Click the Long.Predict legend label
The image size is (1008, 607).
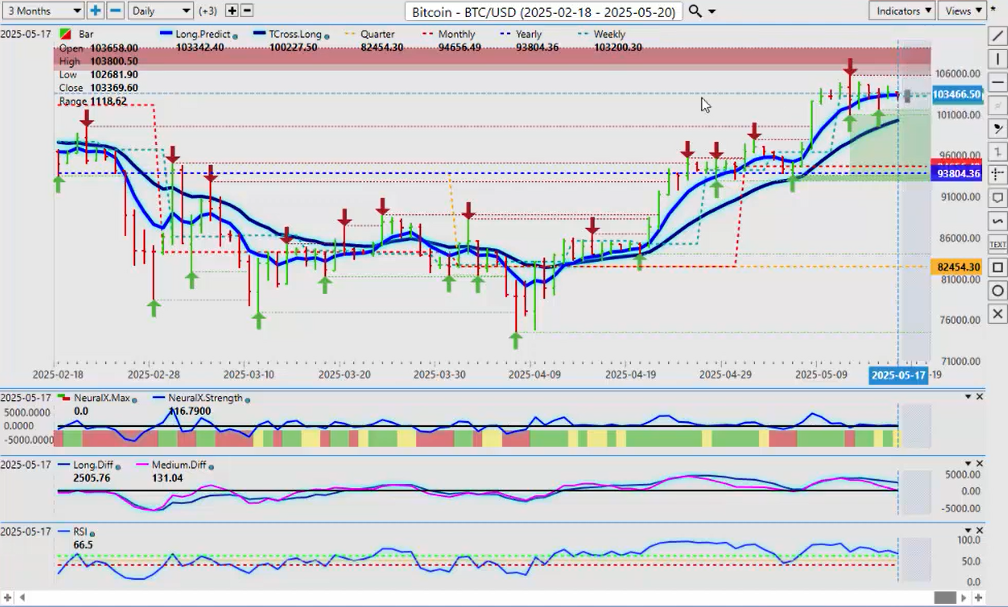(x=203, y=34)
